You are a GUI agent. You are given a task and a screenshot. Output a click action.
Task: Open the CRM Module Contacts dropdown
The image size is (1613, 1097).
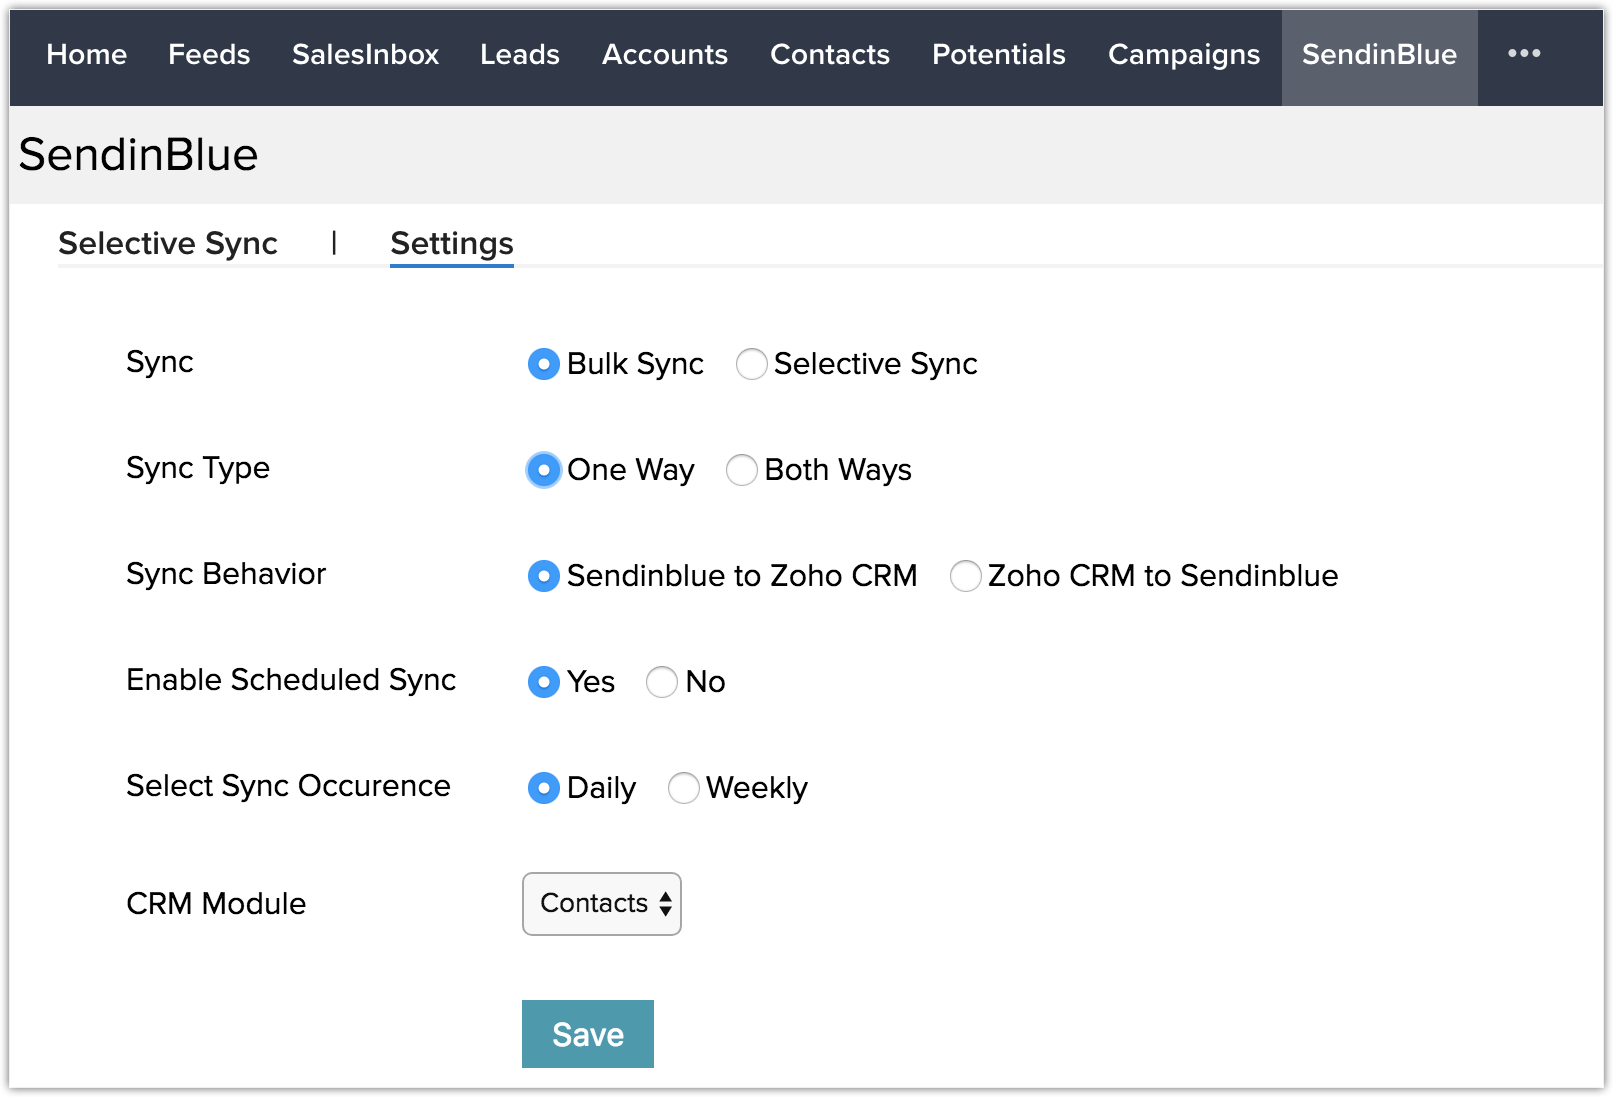coord(602,904)
